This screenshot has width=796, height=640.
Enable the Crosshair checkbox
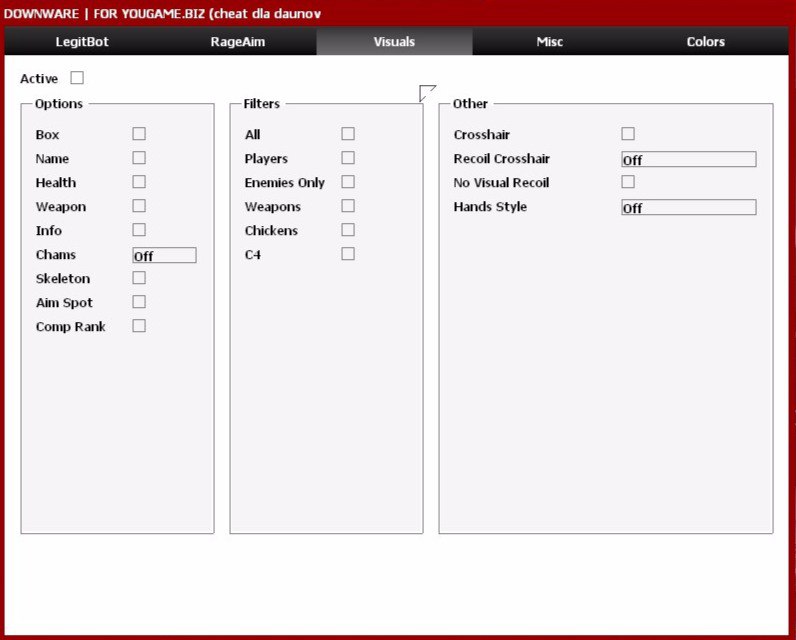point(628,134)
